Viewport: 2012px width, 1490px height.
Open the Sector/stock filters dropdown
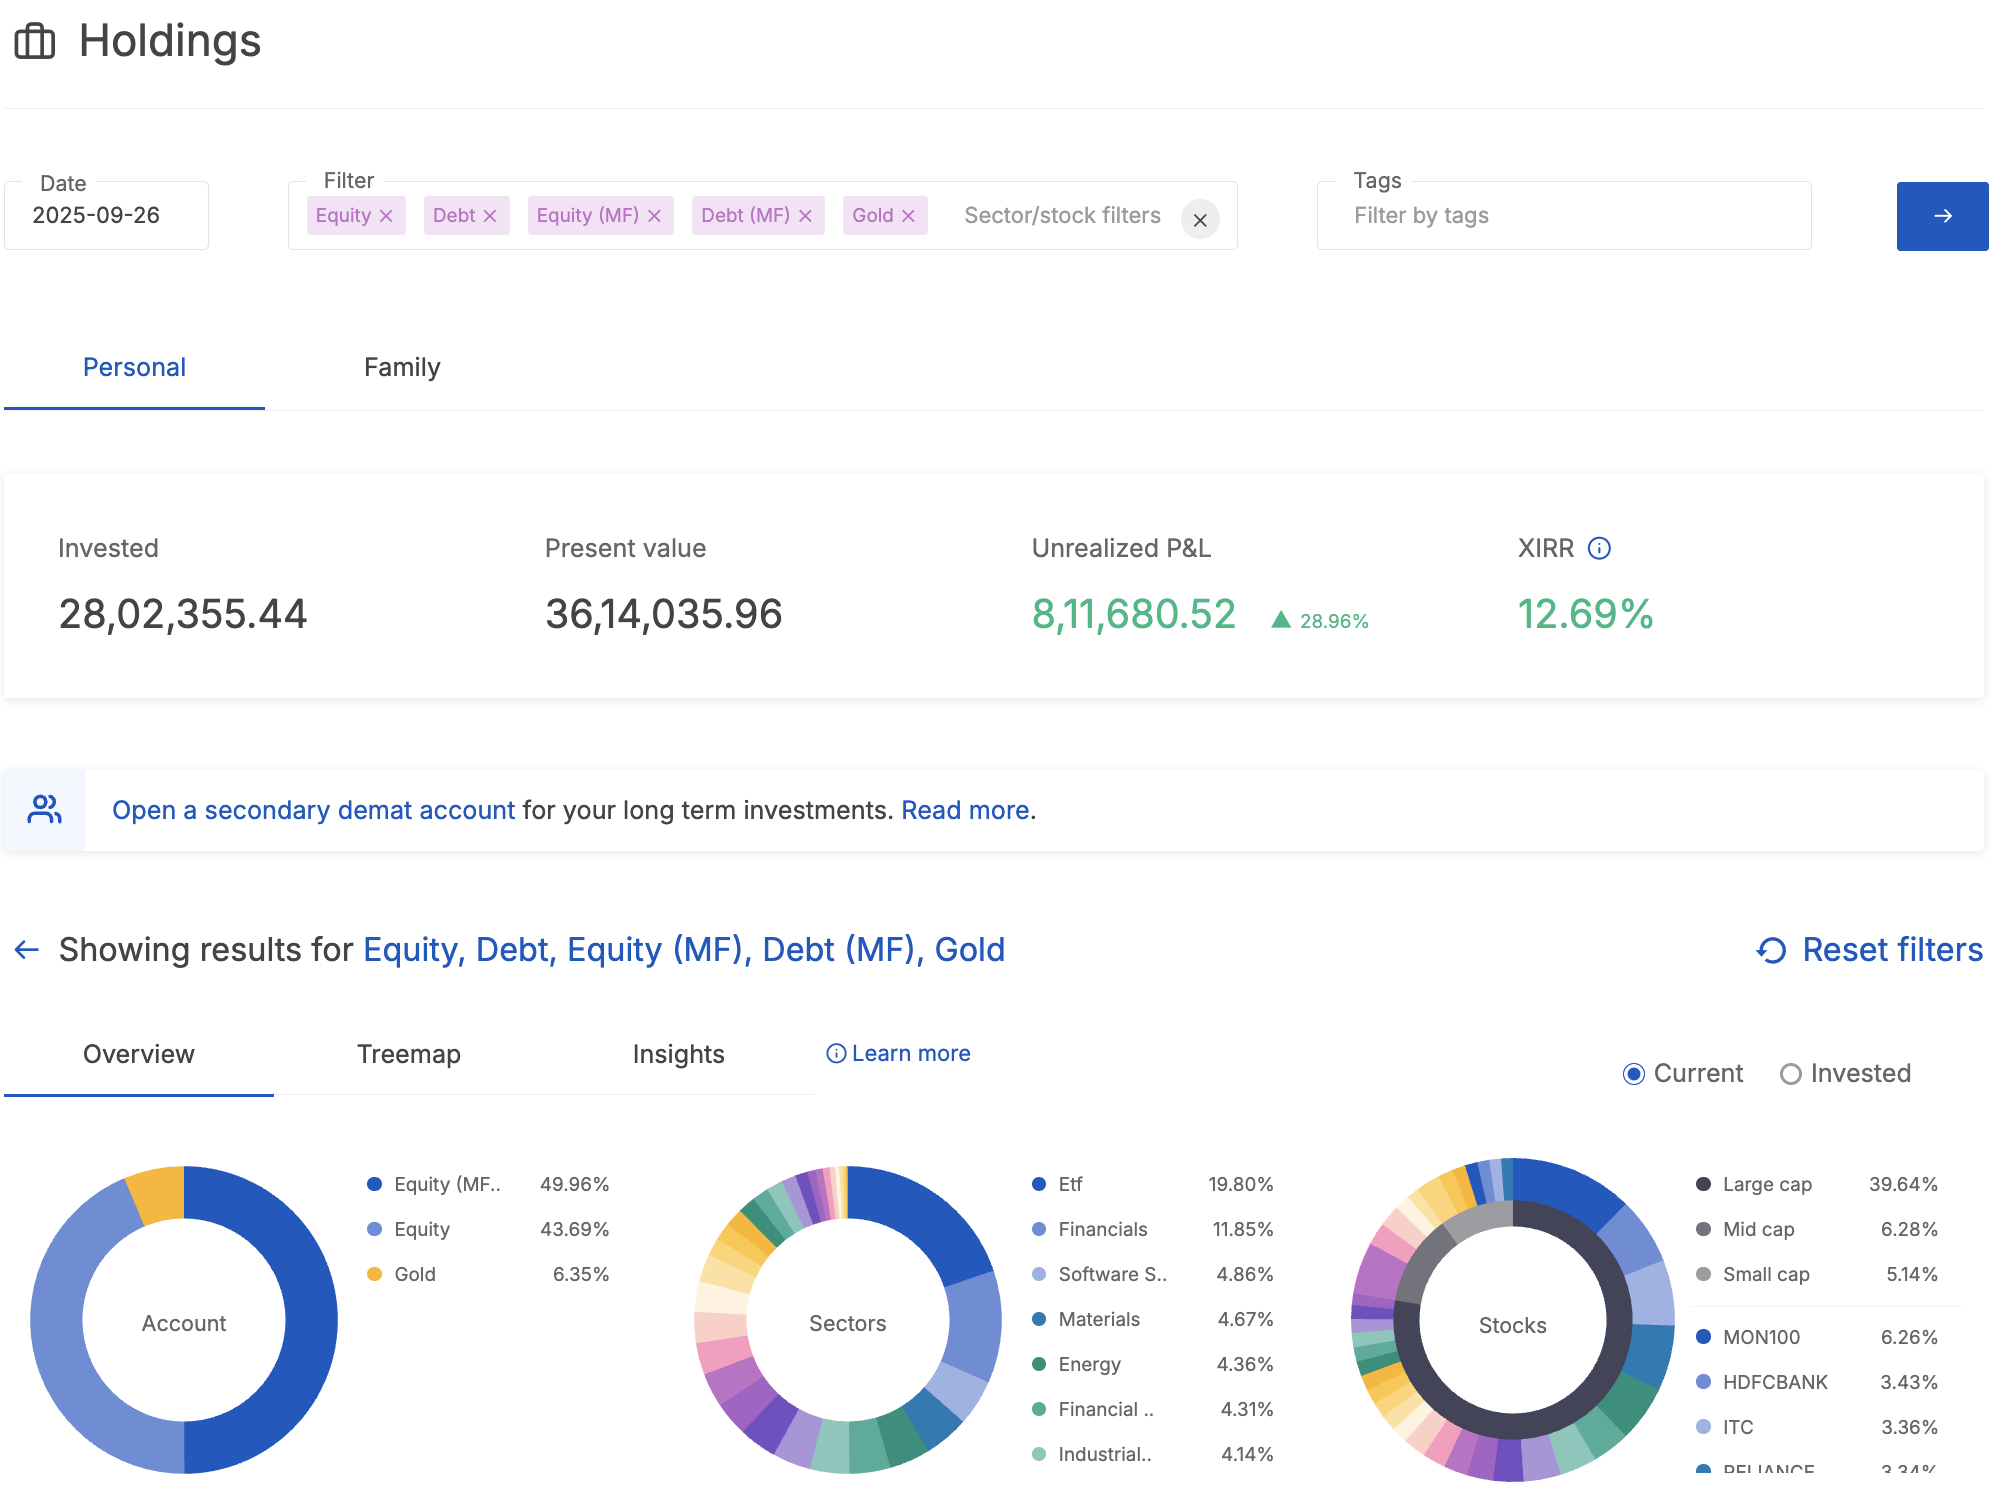pyautogui.click(x=1062, y=216)
